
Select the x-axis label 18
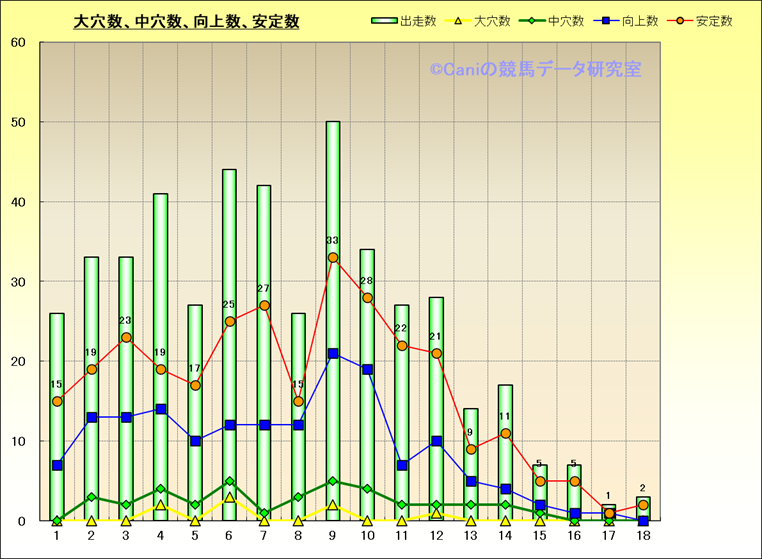[643, 537]
